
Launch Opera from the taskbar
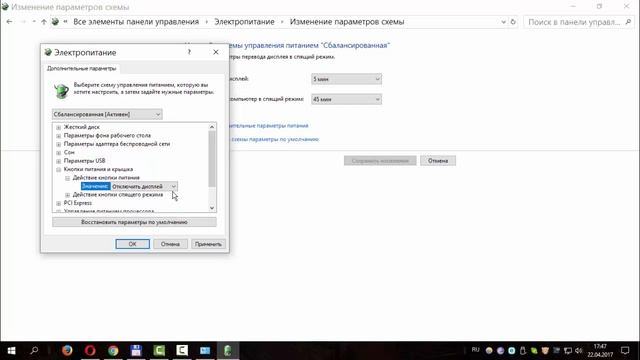click(x=90, y=351)
